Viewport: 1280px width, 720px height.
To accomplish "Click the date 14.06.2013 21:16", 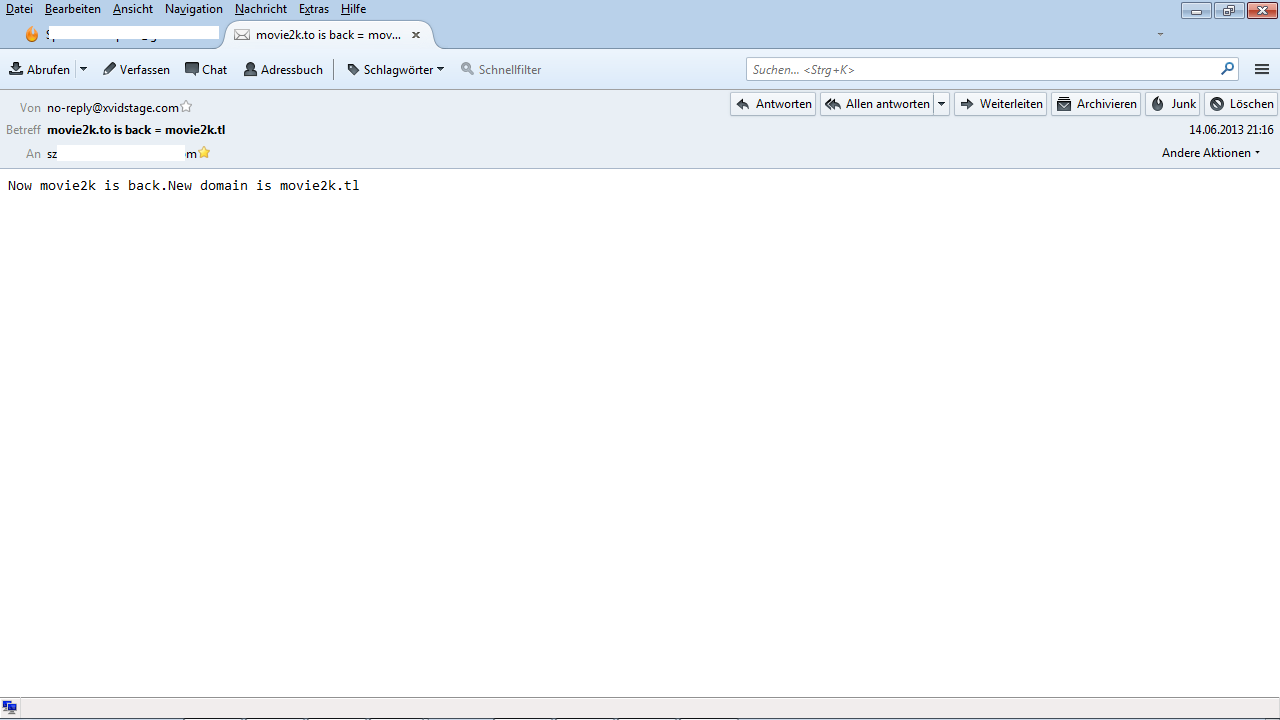I will tap(1231, 130).
